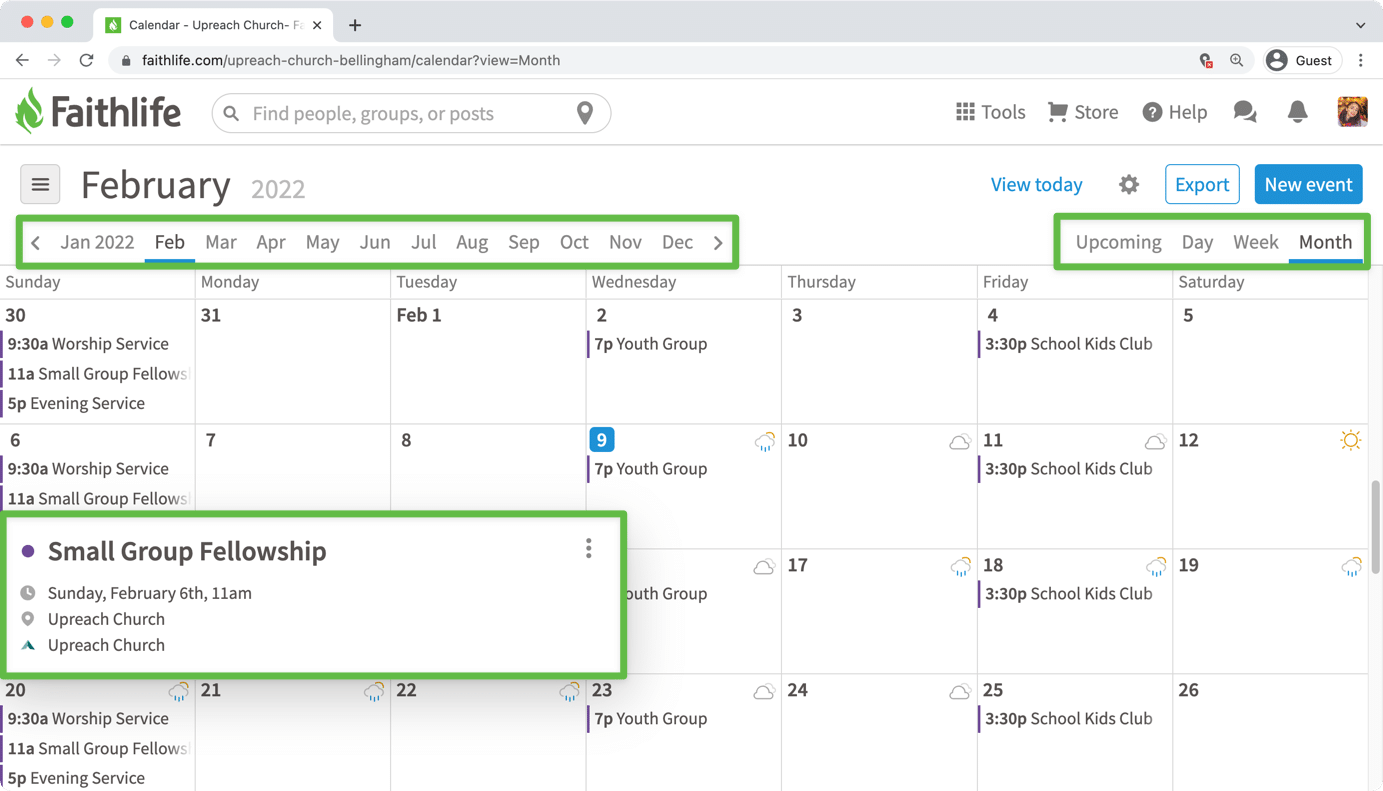Viewport: 1383px width, 791px height.
Task: Switch to the Jan 2022 month
Action: coord(97,242)
